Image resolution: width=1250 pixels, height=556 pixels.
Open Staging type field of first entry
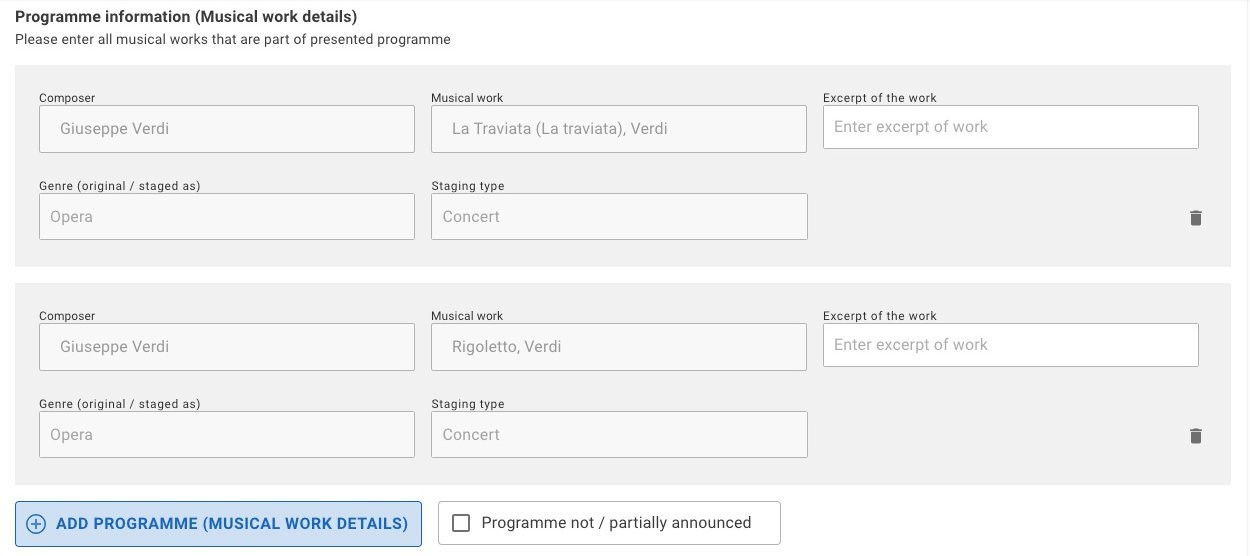click(619, 217)
